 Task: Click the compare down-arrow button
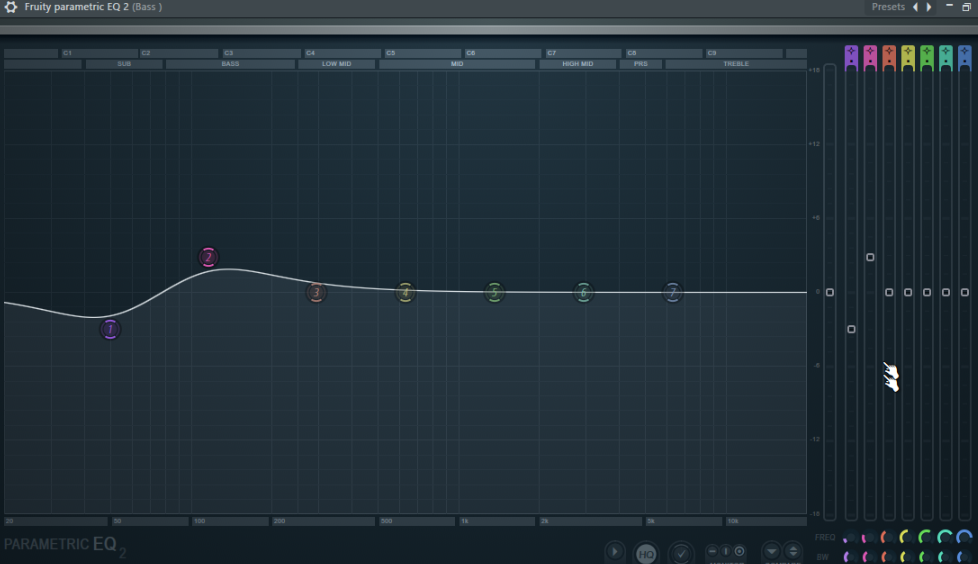[772, 552]
